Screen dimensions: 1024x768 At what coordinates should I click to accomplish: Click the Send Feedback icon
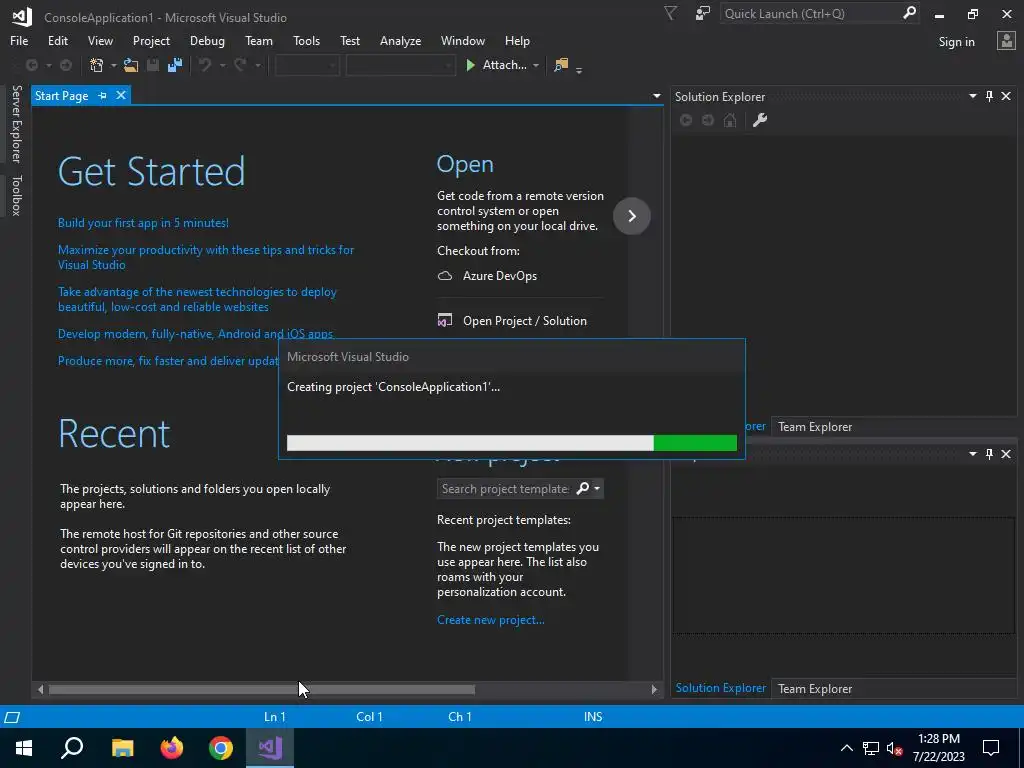[x=703, y=13]
